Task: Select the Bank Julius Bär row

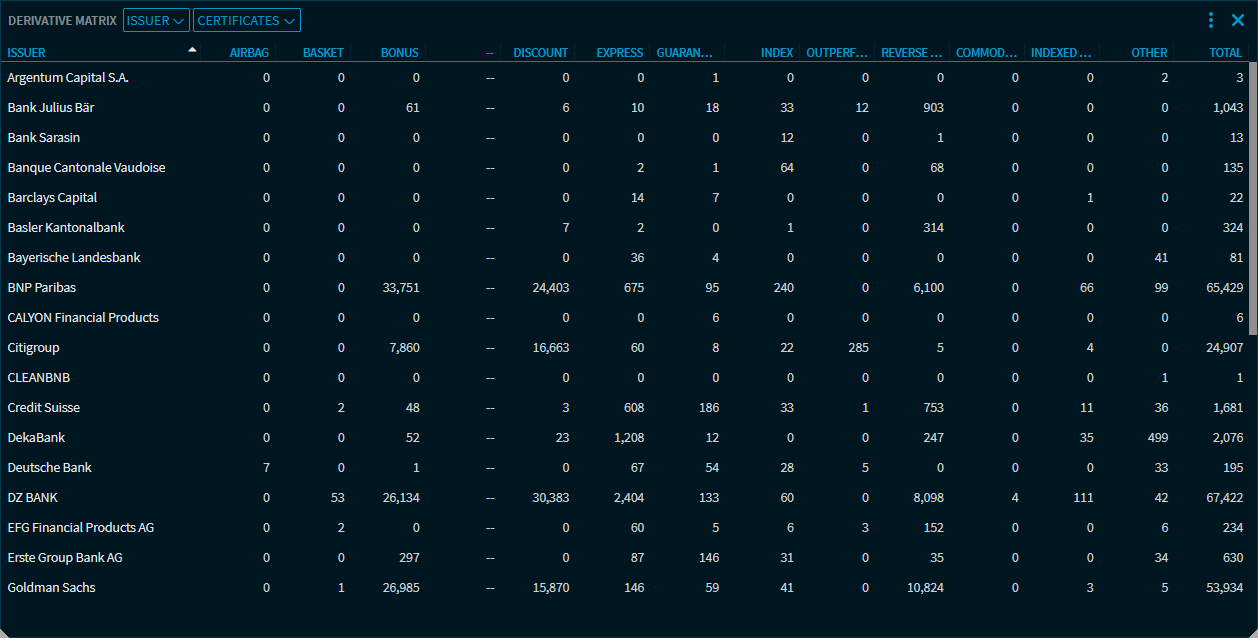Action: (x=51, y=108)
